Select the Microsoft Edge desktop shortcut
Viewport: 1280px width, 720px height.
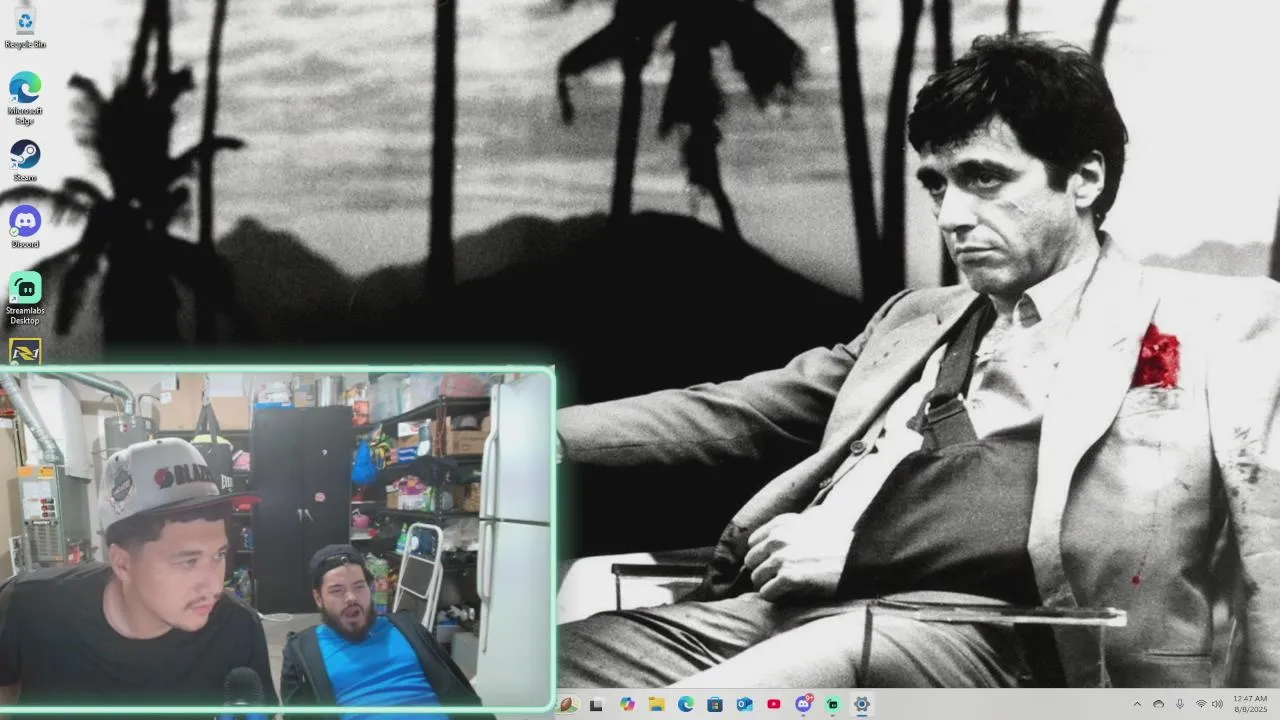(25, 97)
